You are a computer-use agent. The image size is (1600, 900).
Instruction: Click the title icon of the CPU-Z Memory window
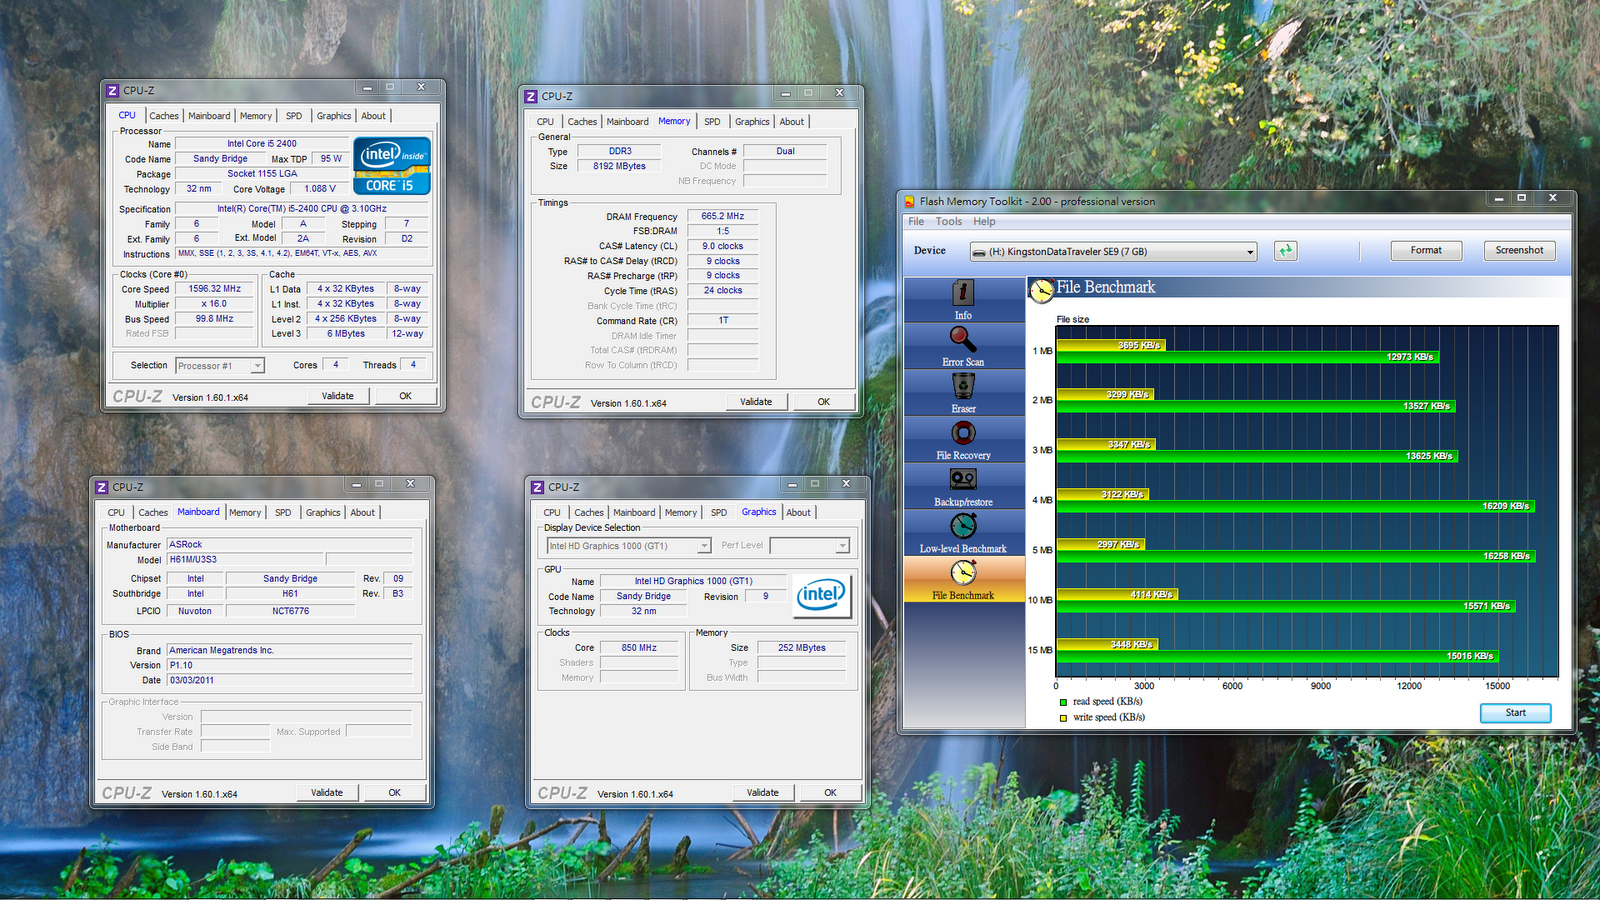pyautogui.click(x=531, y=96)
